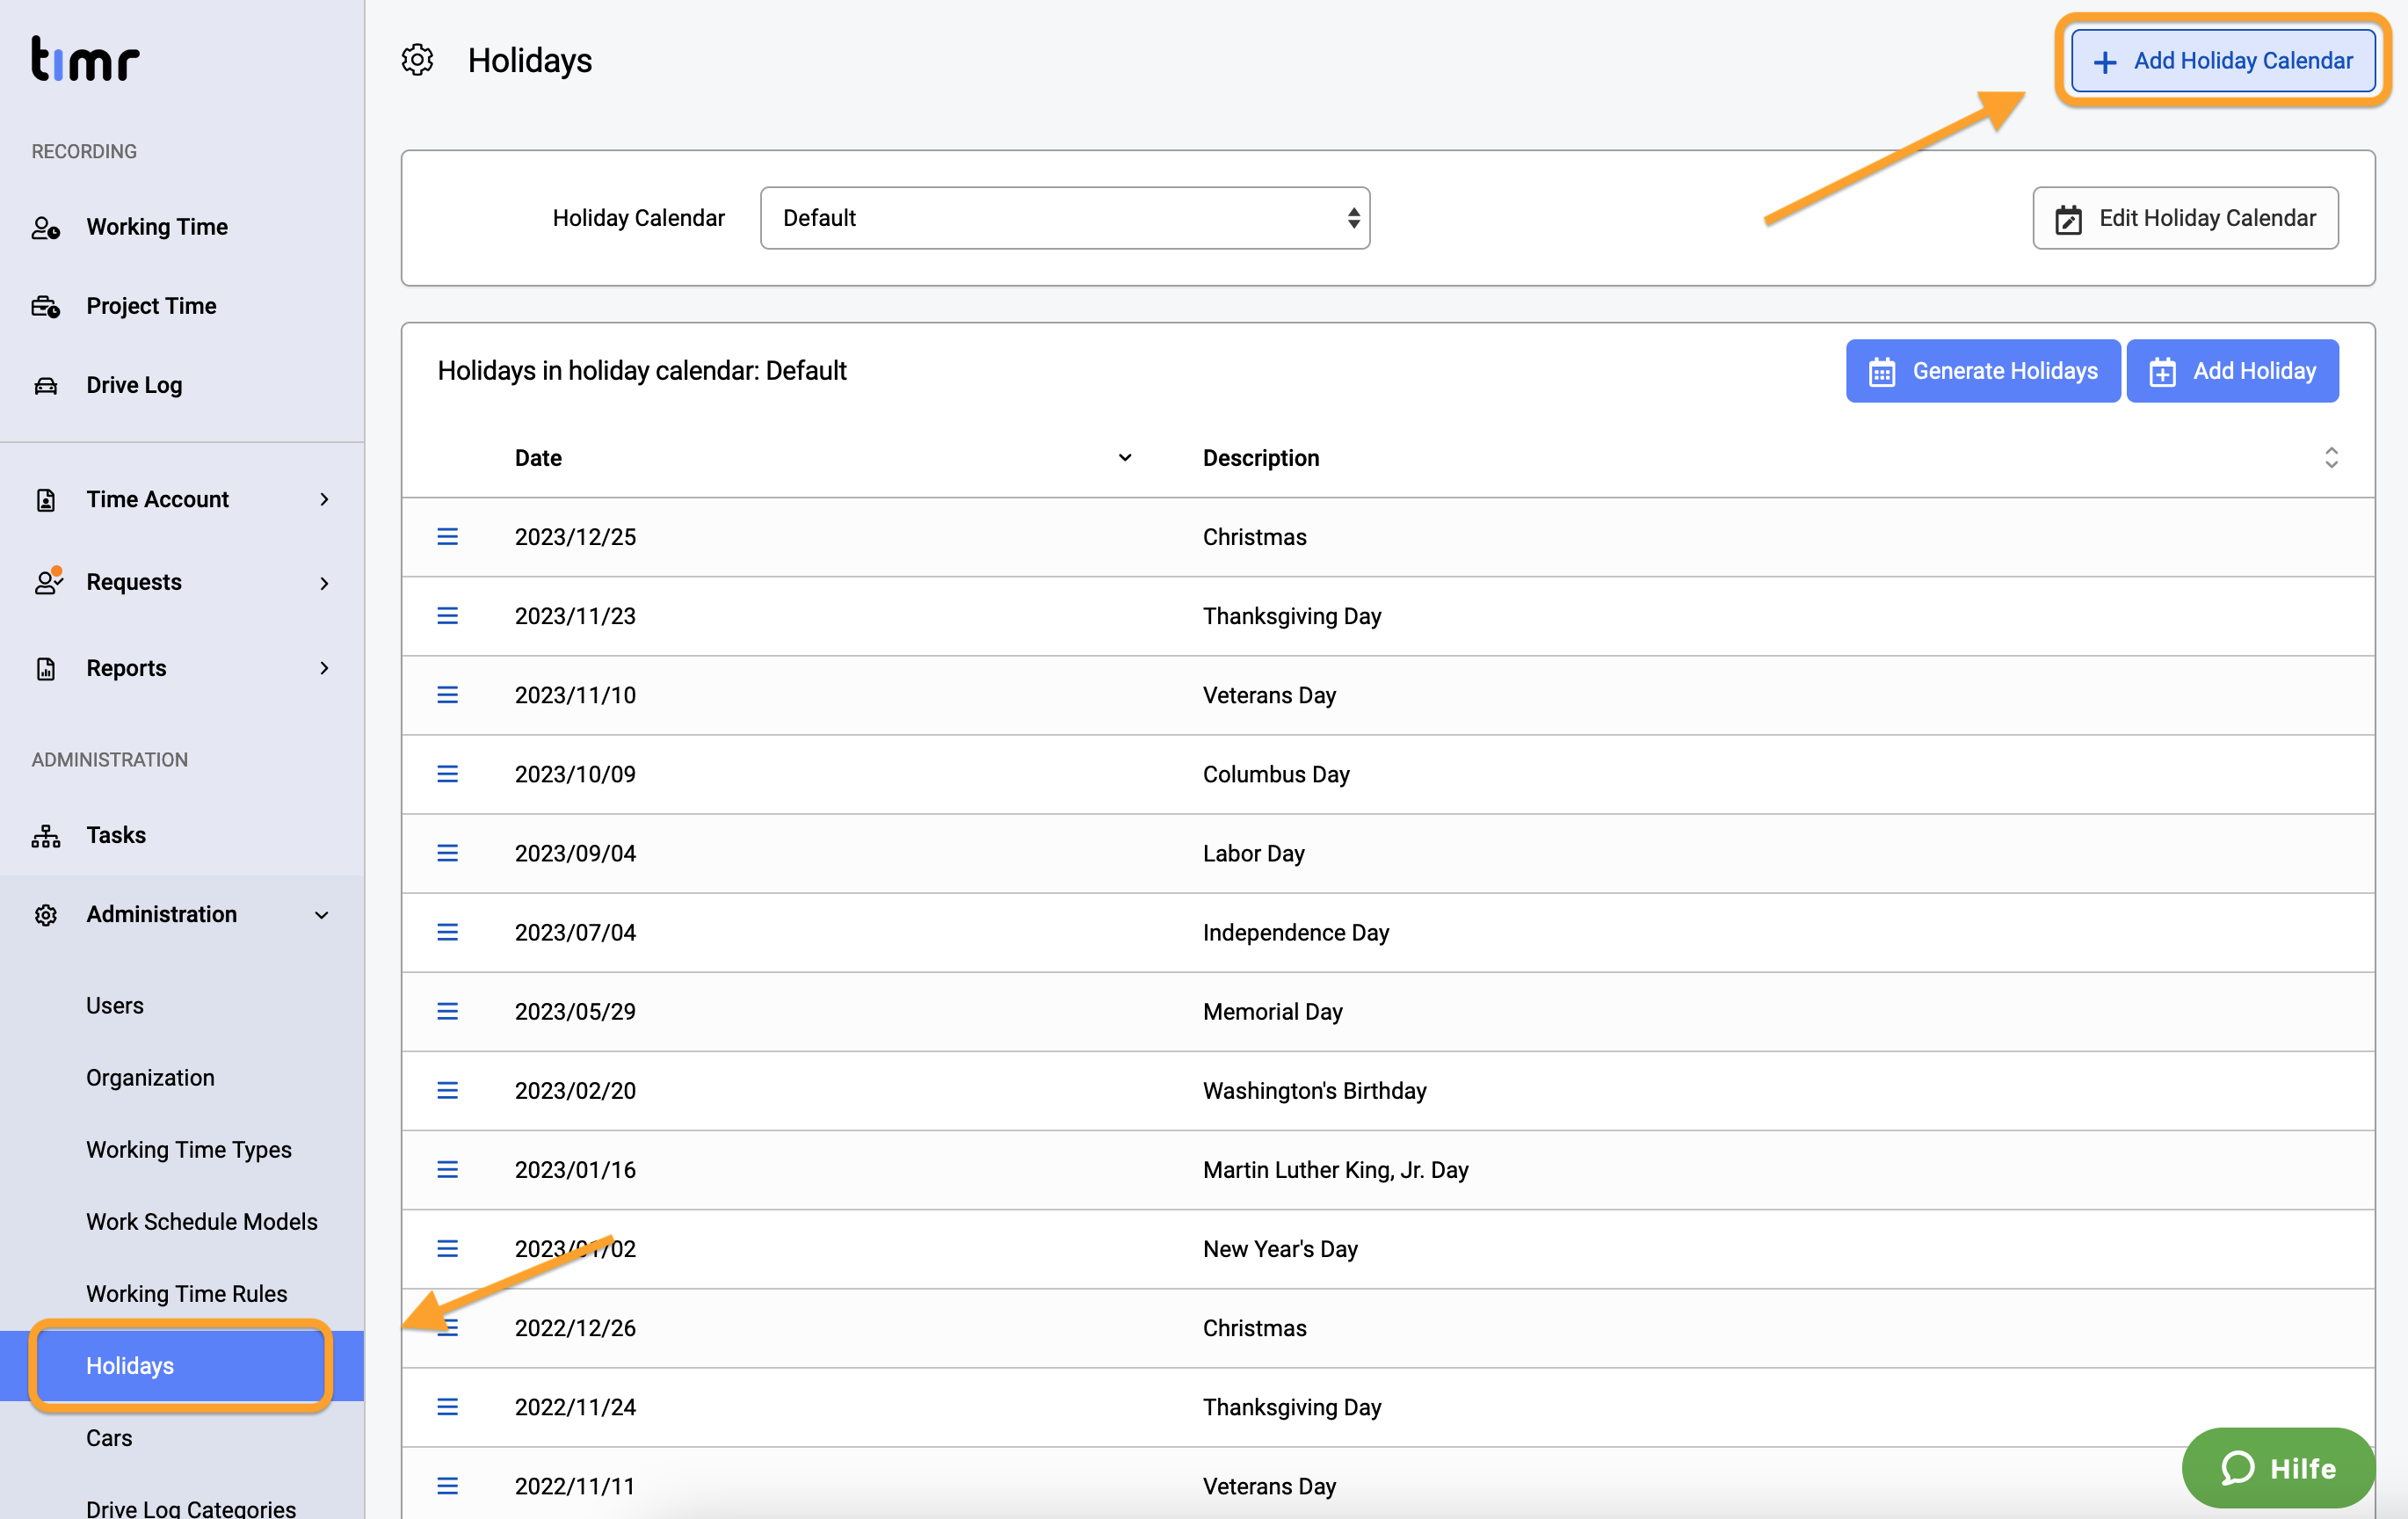Click the 2023/05/29 date cell
The width and height of the screenshot is (2408, 1519).
(x=575, y=1011)
